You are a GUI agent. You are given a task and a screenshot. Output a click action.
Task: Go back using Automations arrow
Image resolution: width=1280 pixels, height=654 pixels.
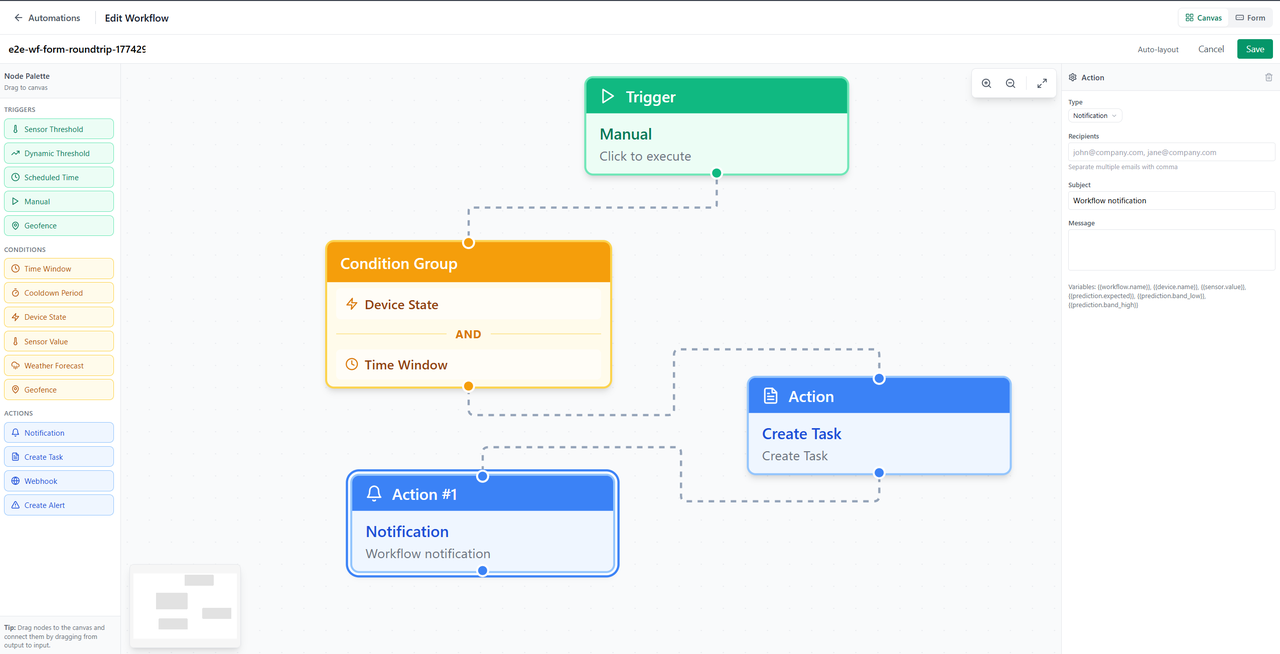[x=47, y=18]
